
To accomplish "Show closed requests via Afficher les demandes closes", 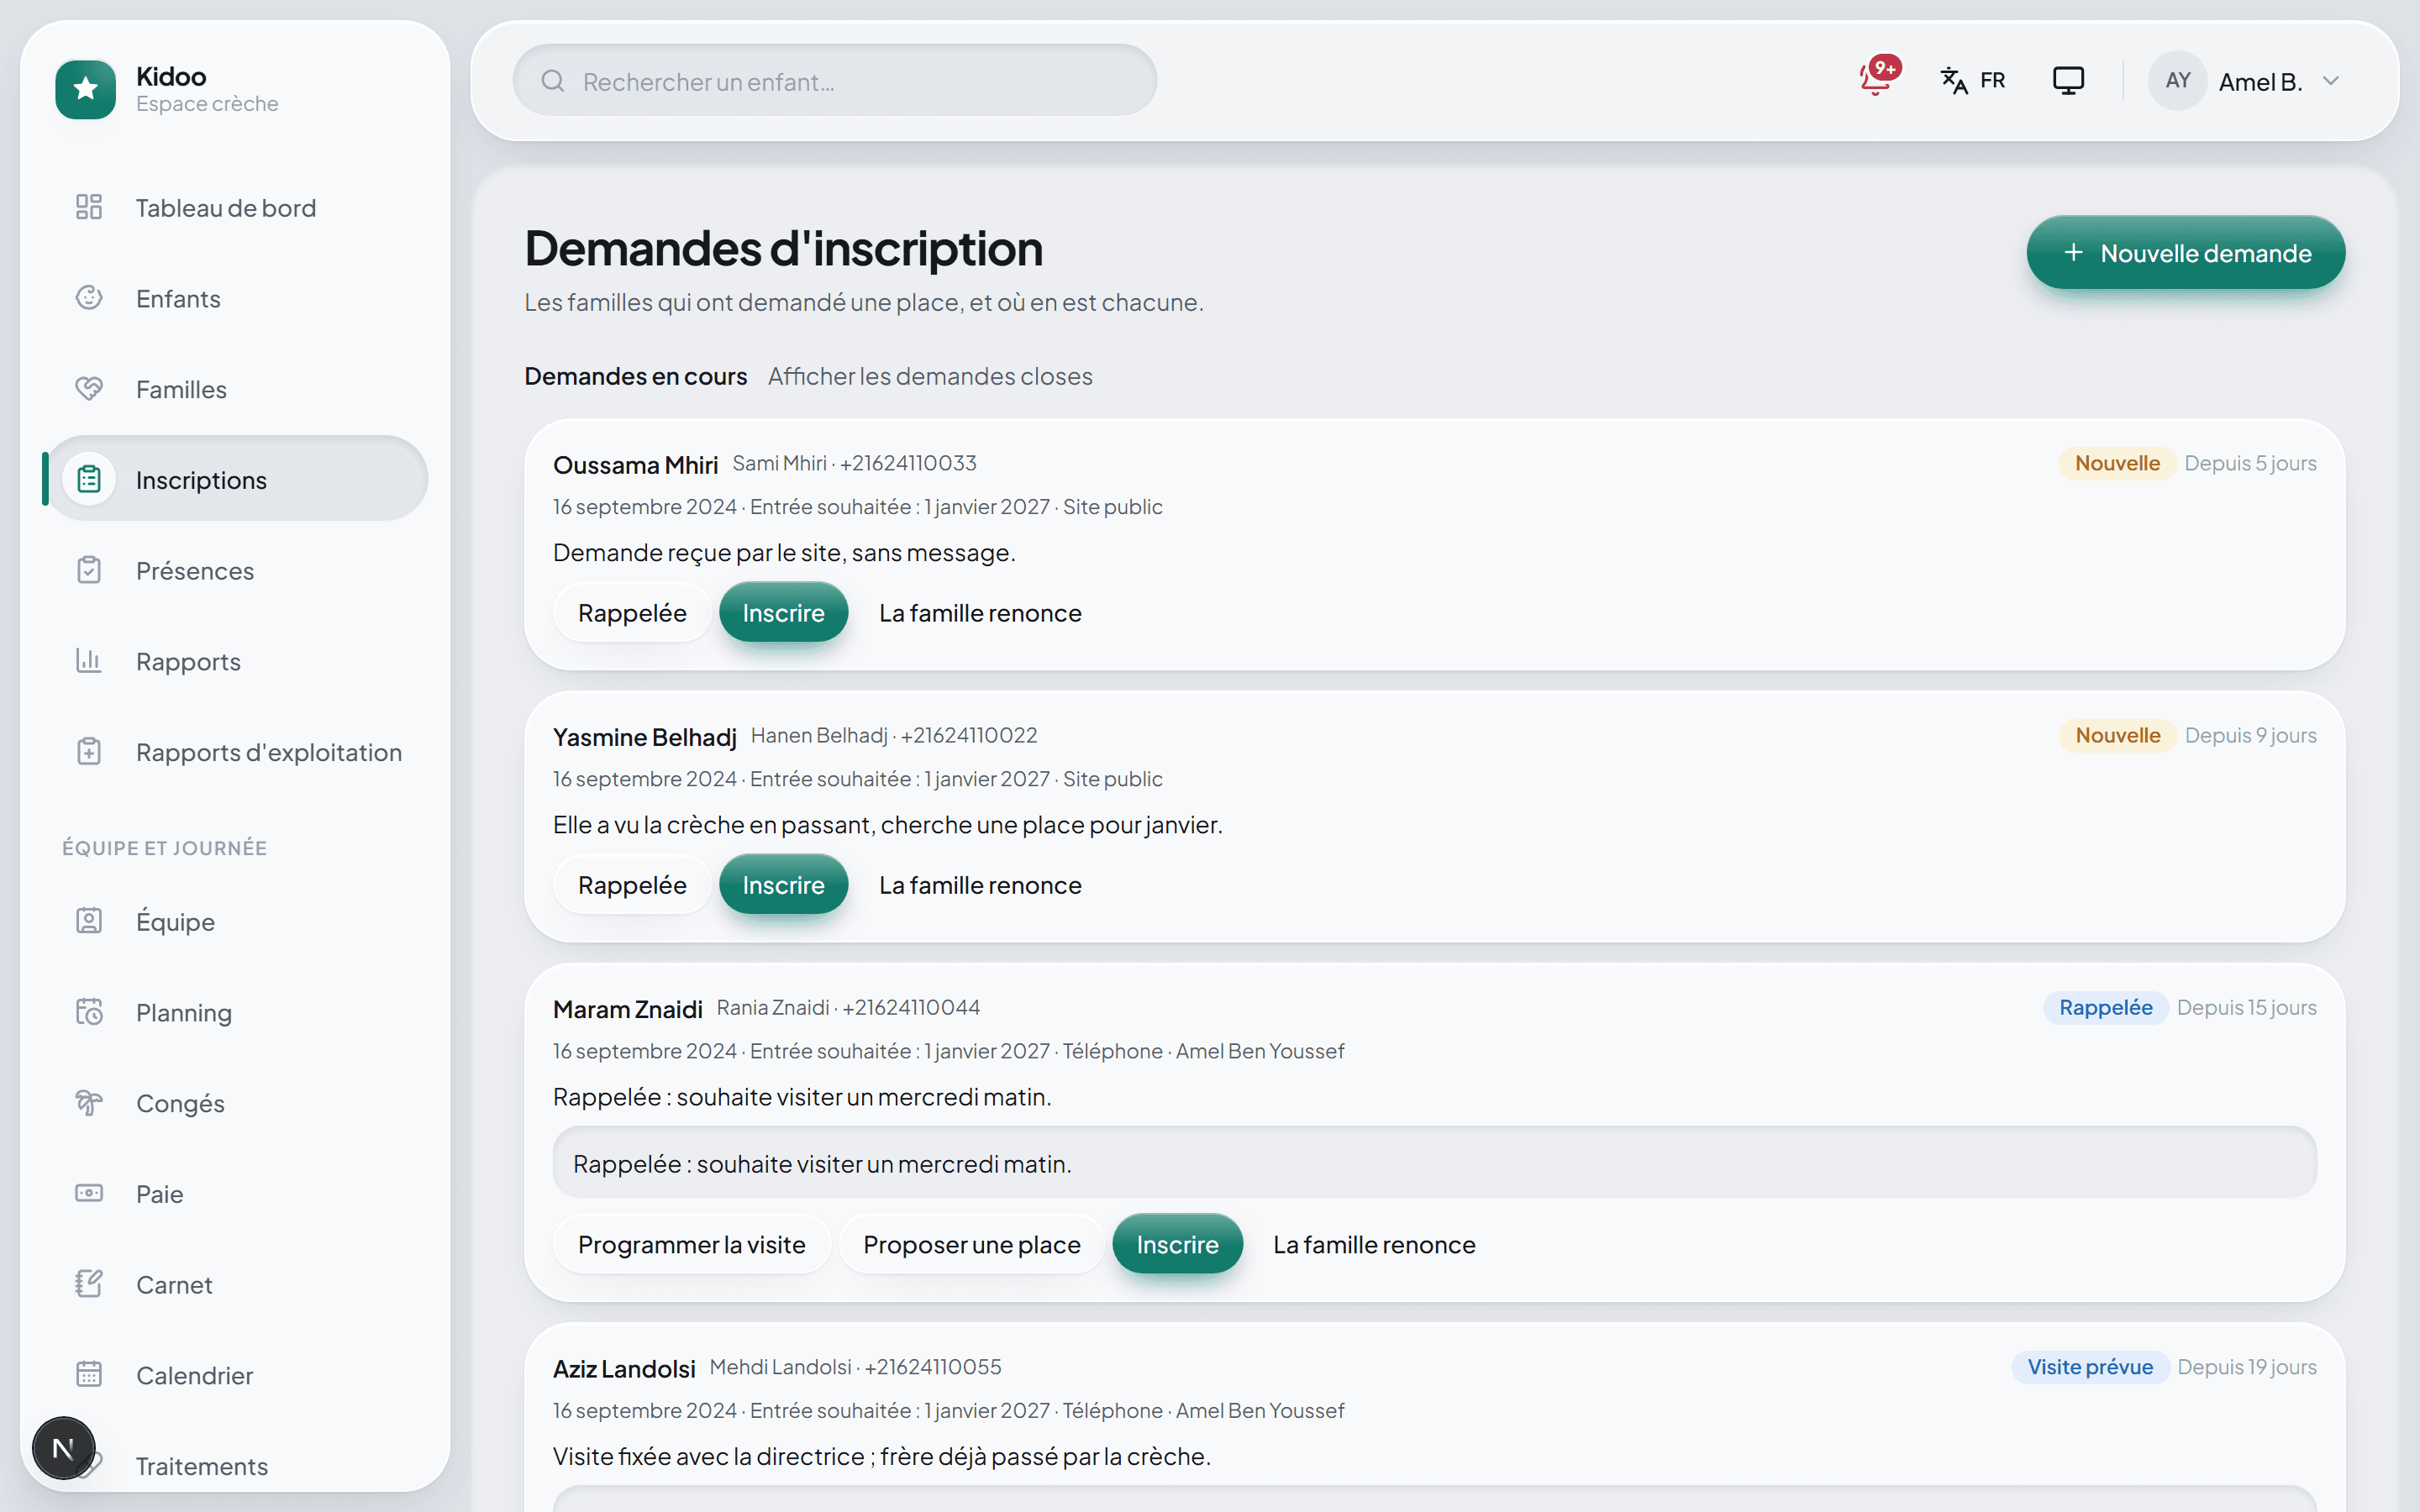I will pyautogui.click(x=930, y=376).
